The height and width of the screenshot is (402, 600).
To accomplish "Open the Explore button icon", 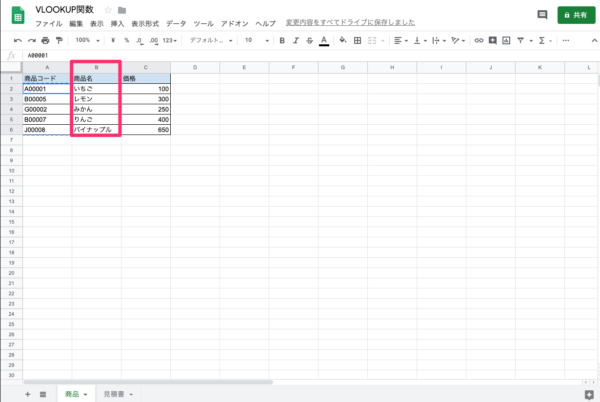I will pyautogui.click(x=589, y=395).
